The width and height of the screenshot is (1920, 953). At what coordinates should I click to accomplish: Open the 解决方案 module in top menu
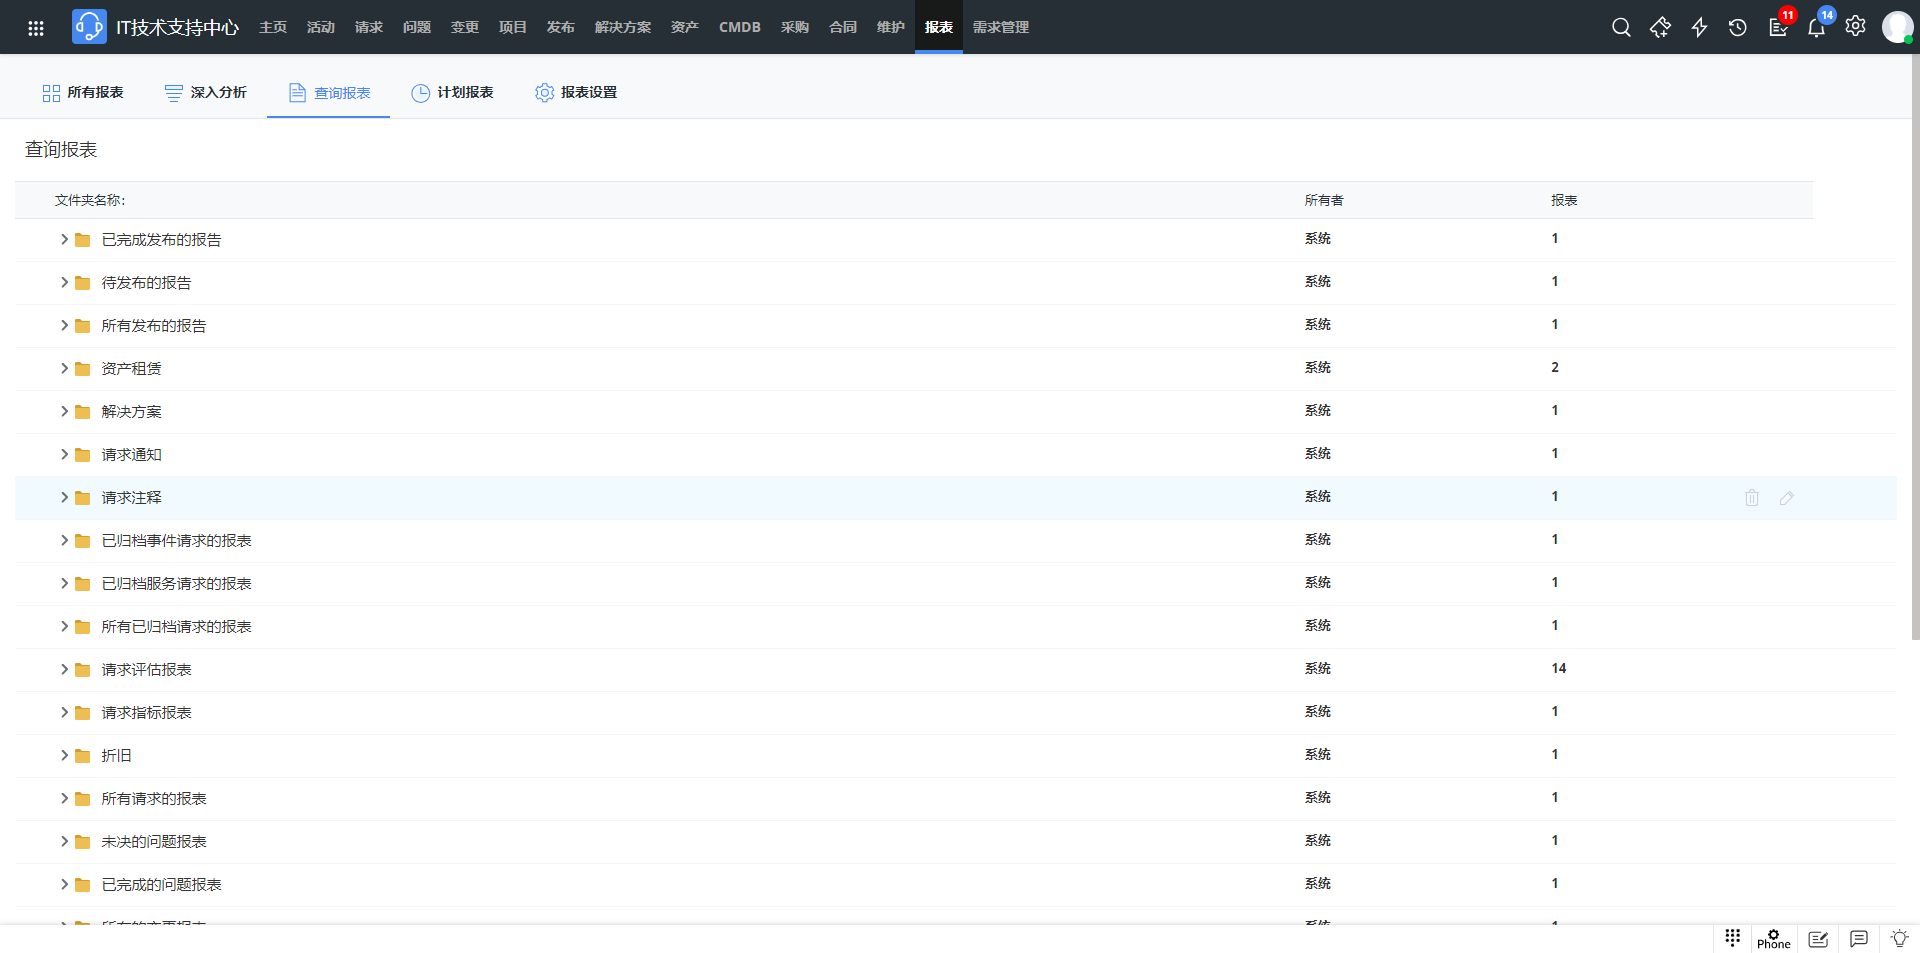pos(623,27)
